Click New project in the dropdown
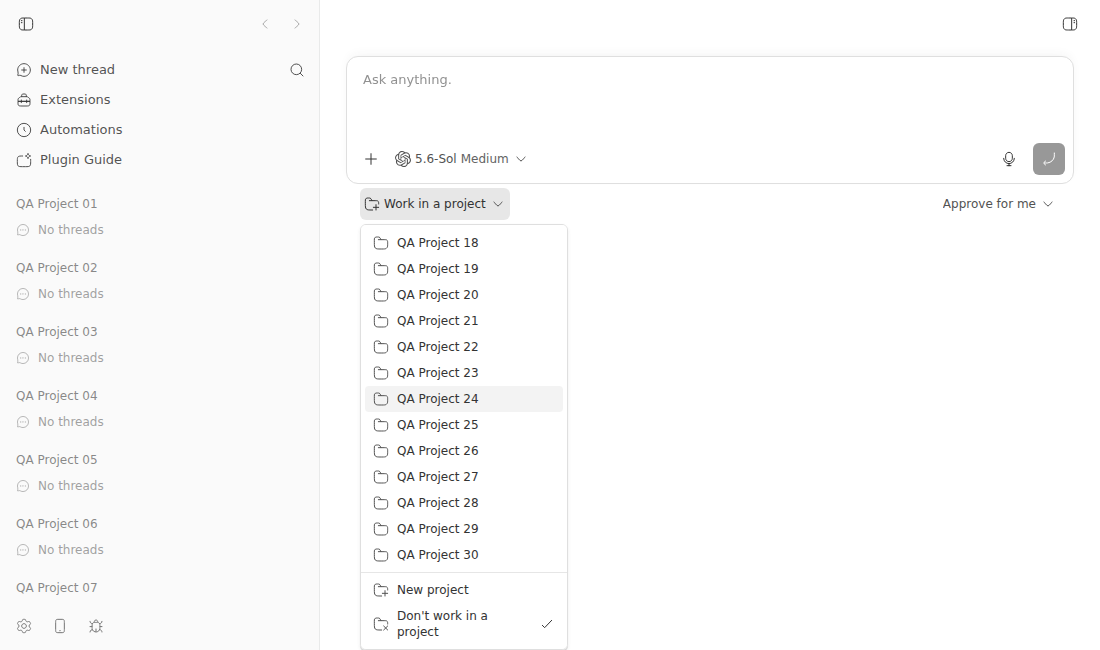Screen dimensions: 1100x650 pos(464,590)
